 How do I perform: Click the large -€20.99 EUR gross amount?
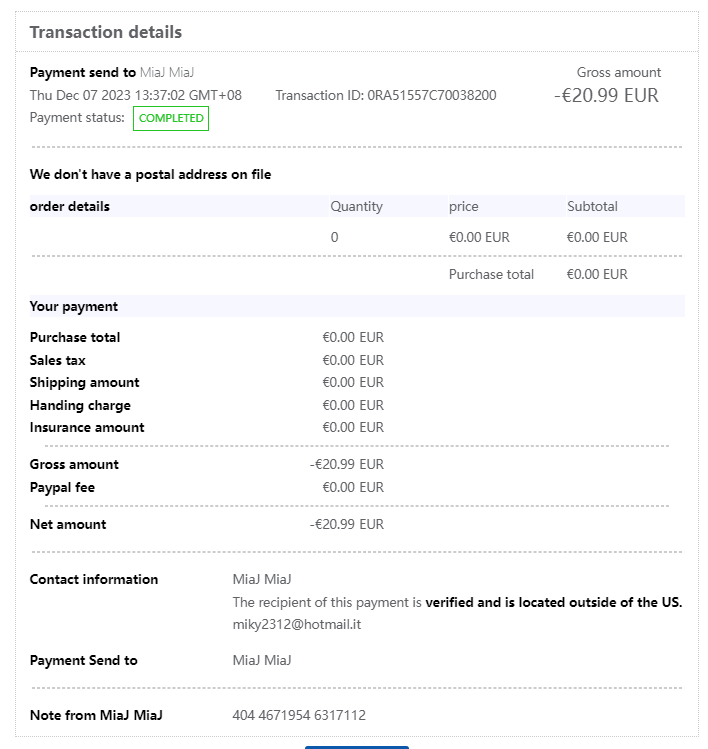(606, 96)
